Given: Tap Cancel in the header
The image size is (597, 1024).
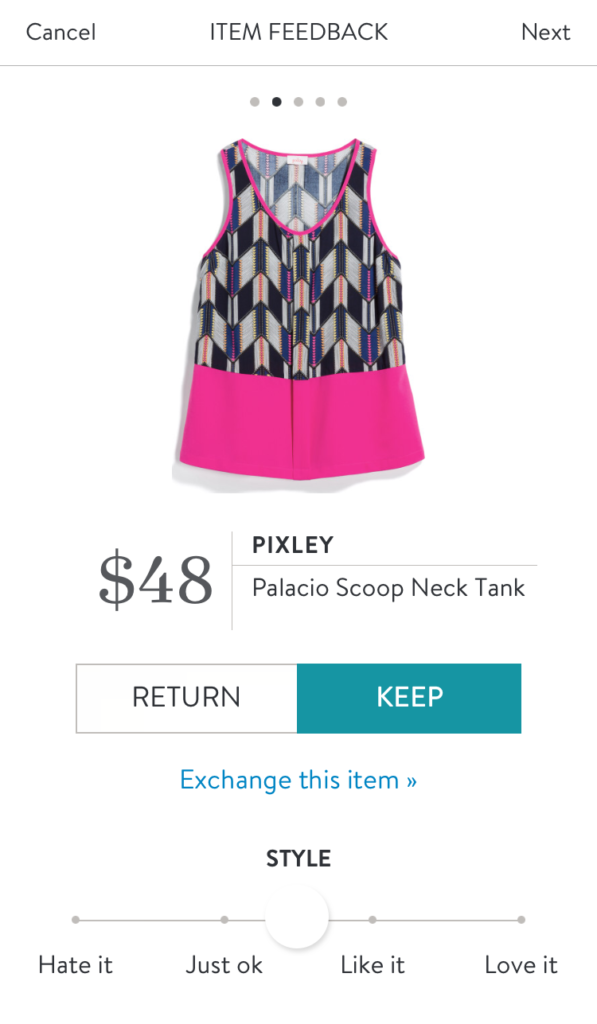Looking at the screenshot, I should (x=61, y=32).
